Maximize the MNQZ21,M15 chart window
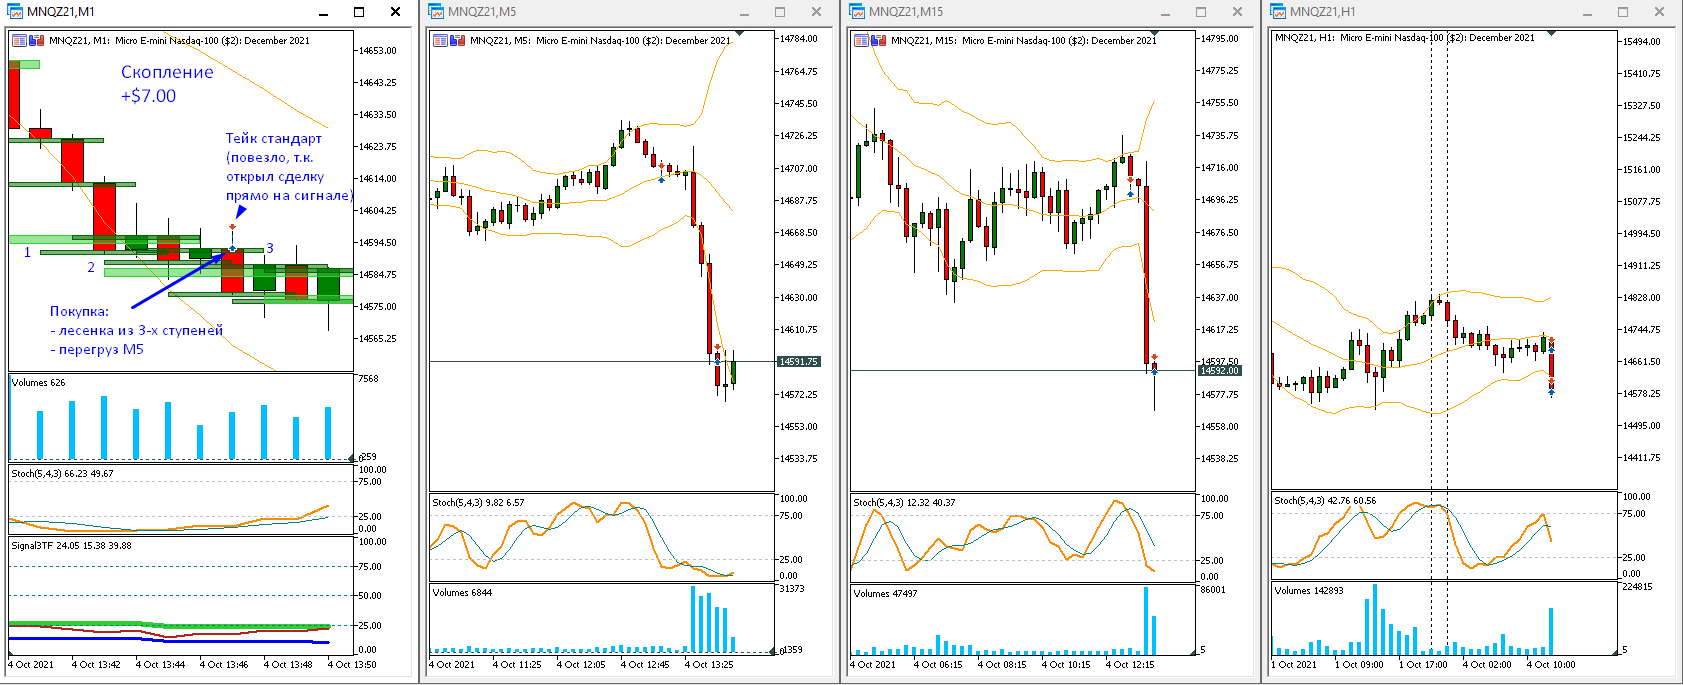This screenshot has height=685, width=1683. (x=1201, y=12)
